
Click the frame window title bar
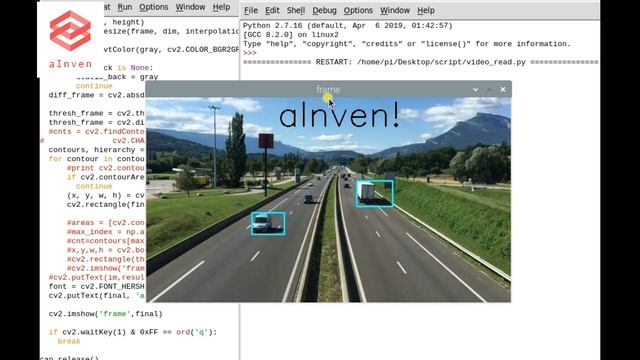pyautogui.click(x=328, y=89)
